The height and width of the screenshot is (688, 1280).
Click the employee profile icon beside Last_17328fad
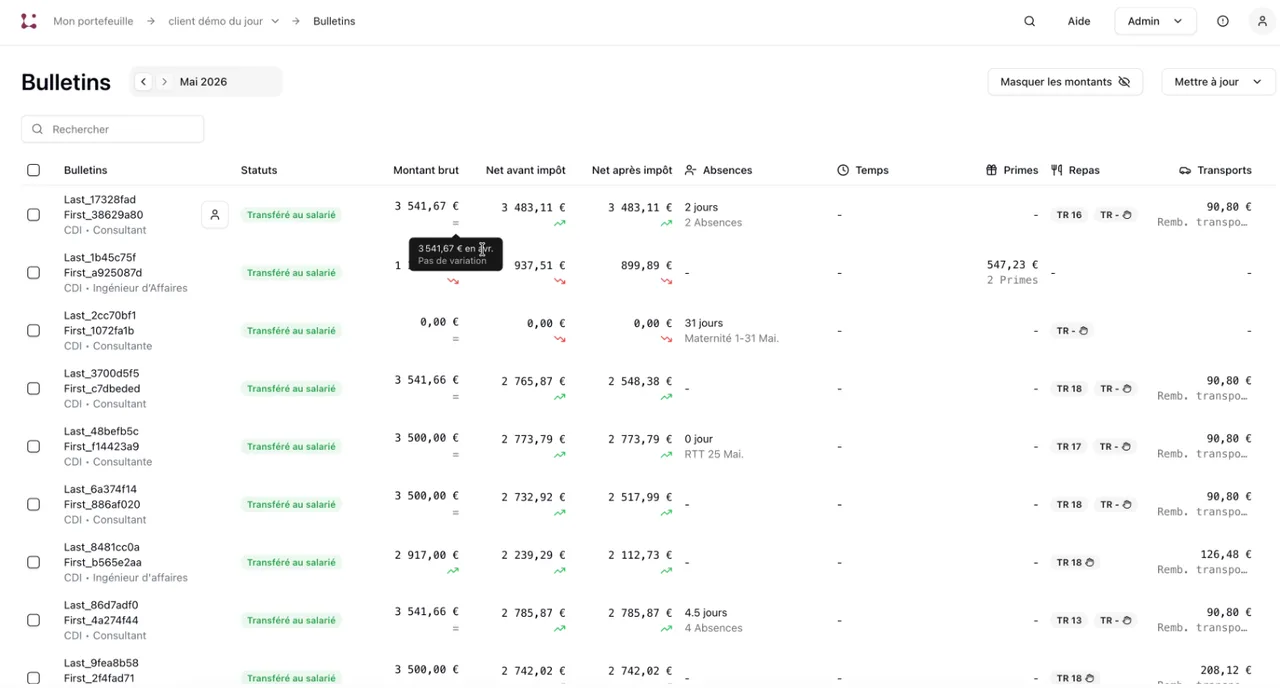coord(215,215)
